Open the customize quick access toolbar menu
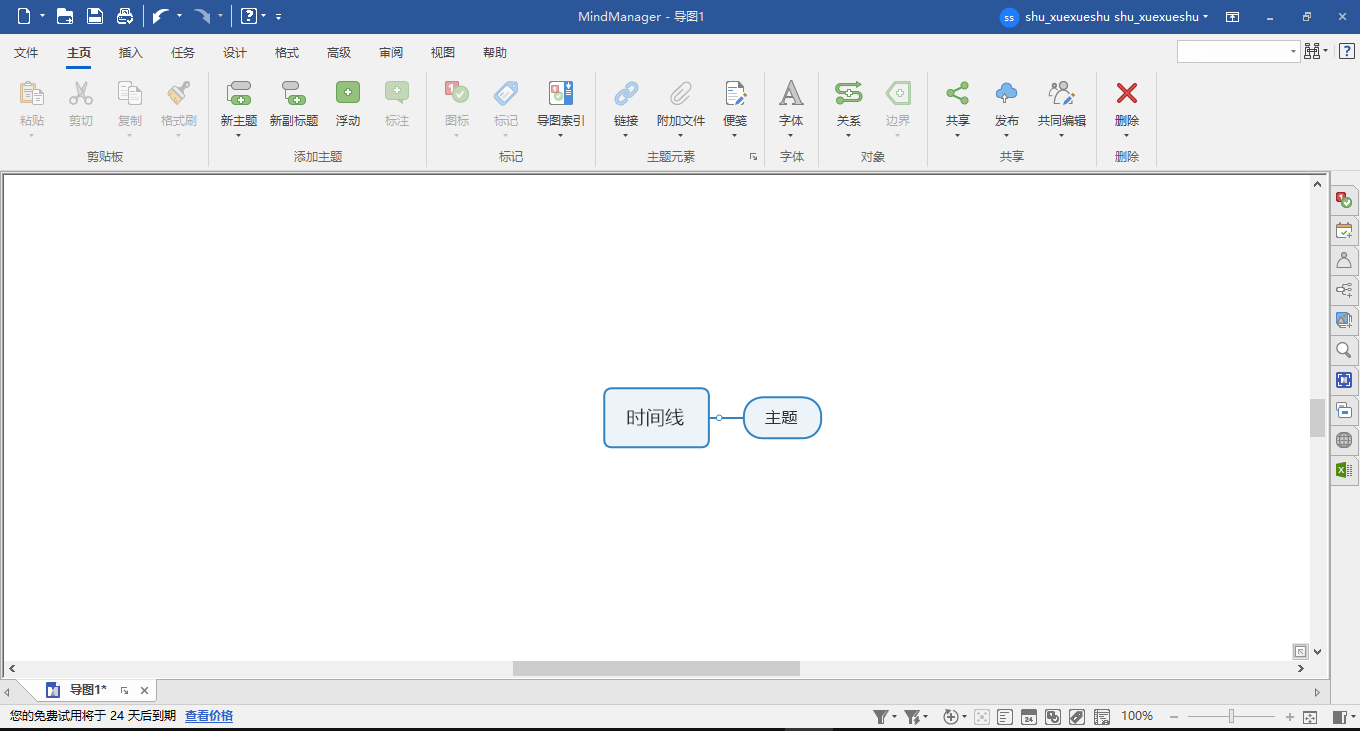This screenshot has width=1360, height=731. coord(278,17)
